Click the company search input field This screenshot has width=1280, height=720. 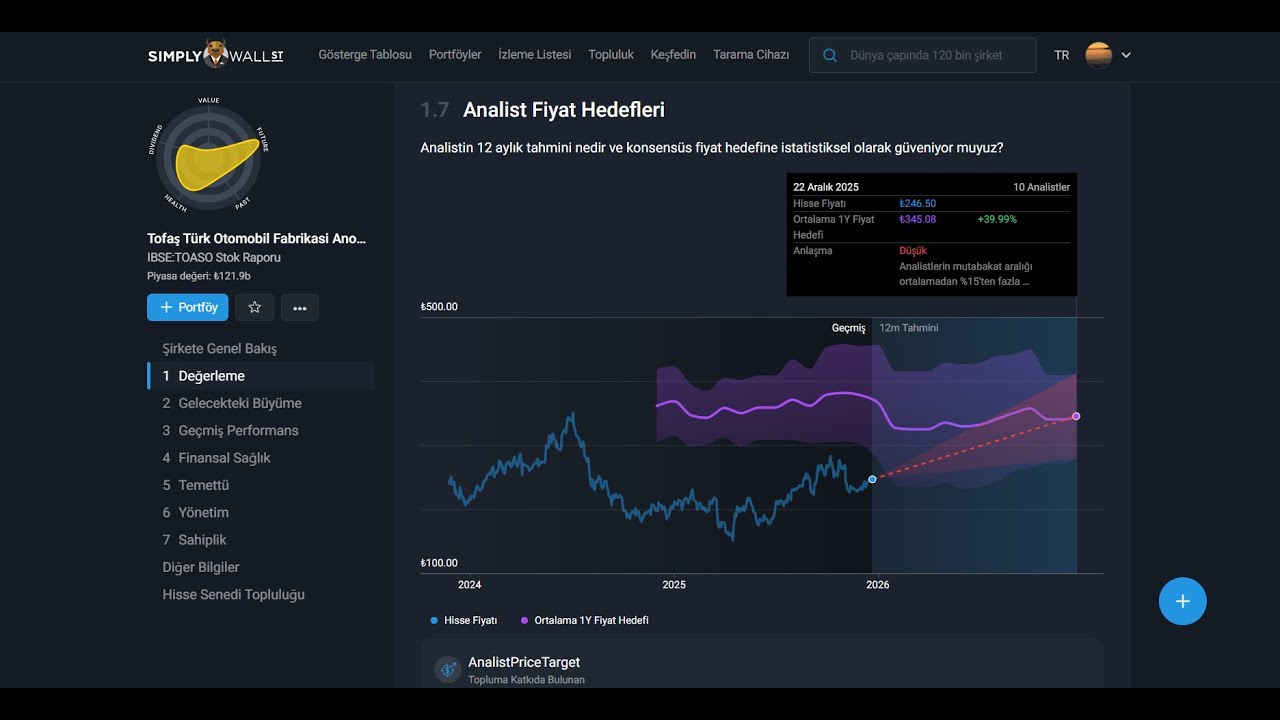click(x=923, y=55)
